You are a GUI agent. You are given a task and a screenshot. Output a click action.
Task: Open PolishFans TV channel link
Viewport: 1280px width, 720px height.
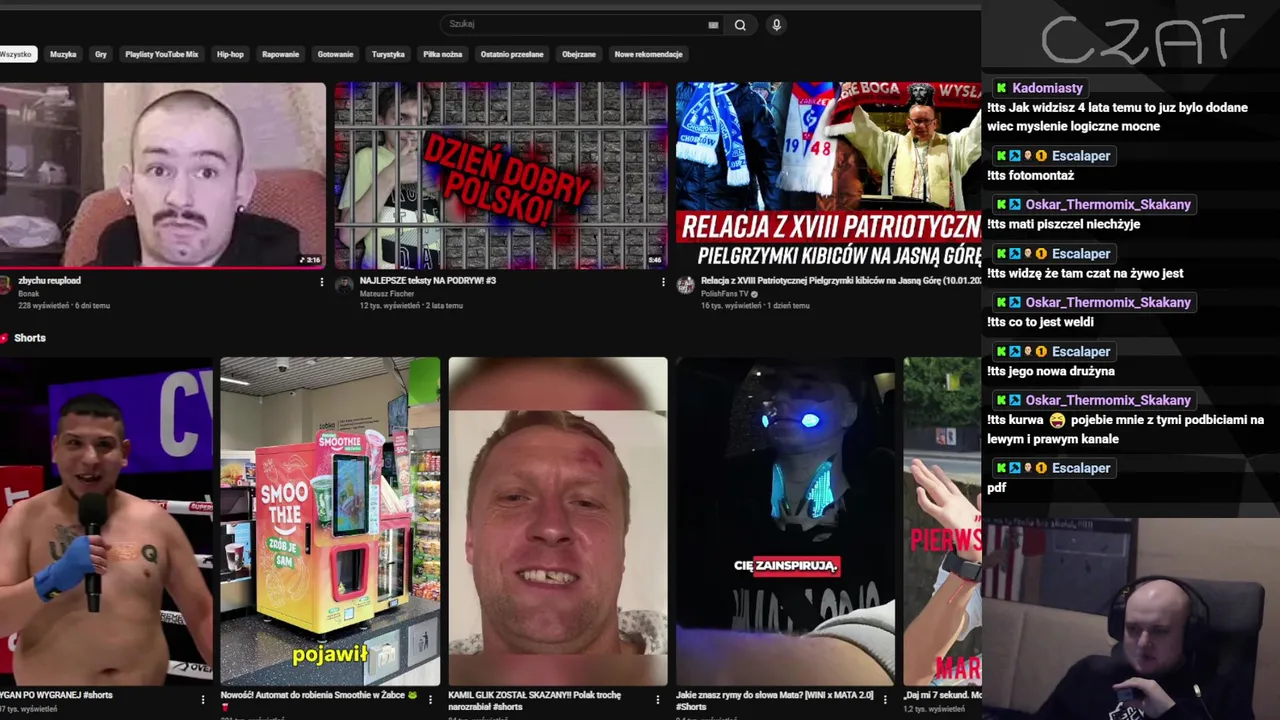(x=725, y=294)
